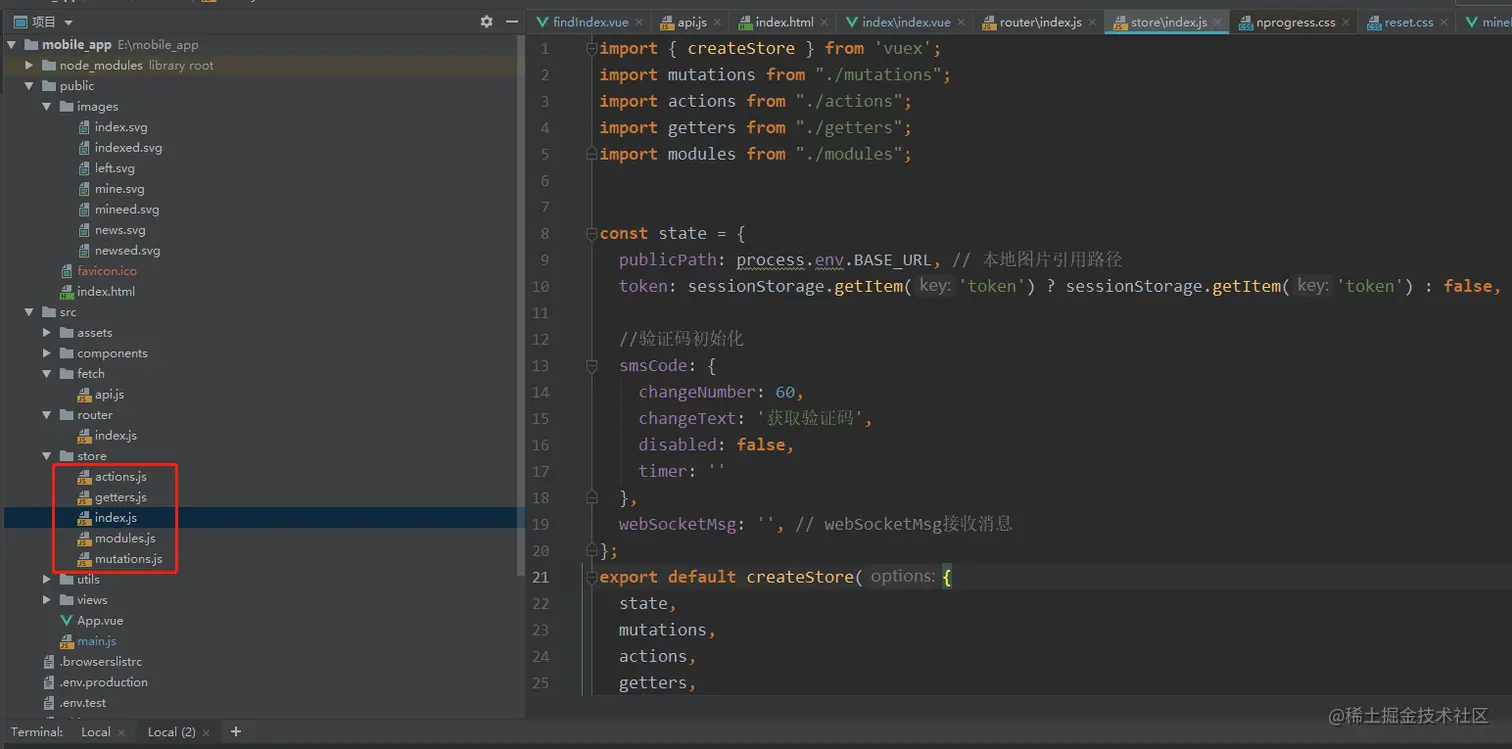This screenshot has height=749, width=1512.
Task: Switch to the index\index.vue editor tab
Action: pos(906,22)
